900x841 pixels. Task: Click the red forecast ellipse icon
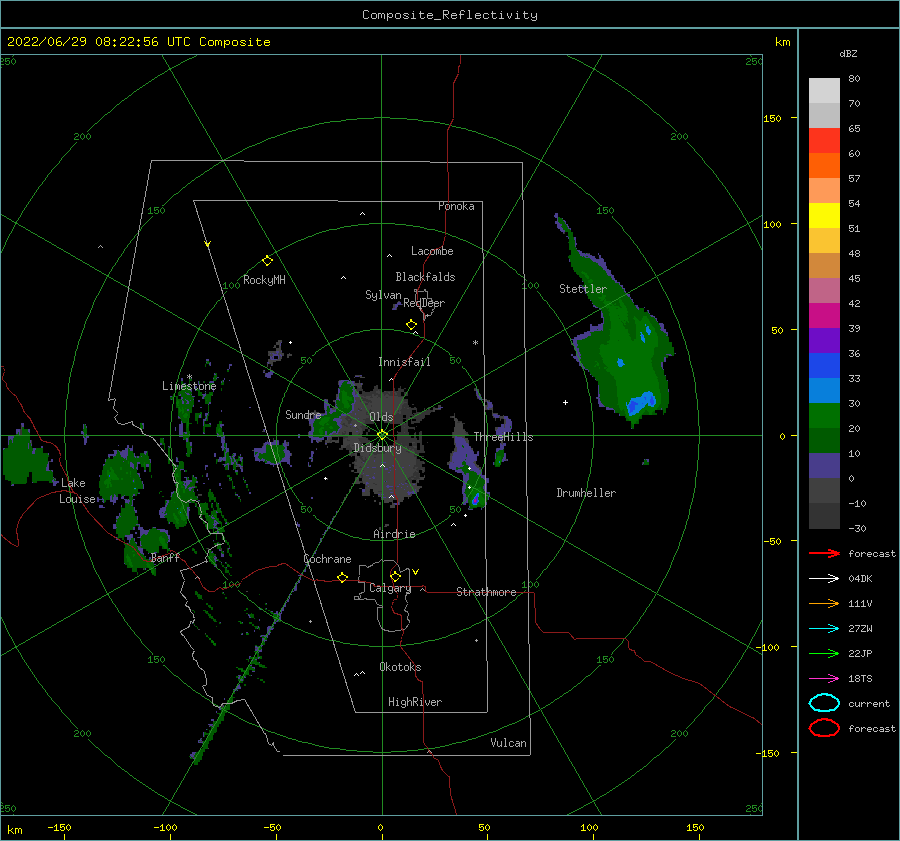point(824,728)
